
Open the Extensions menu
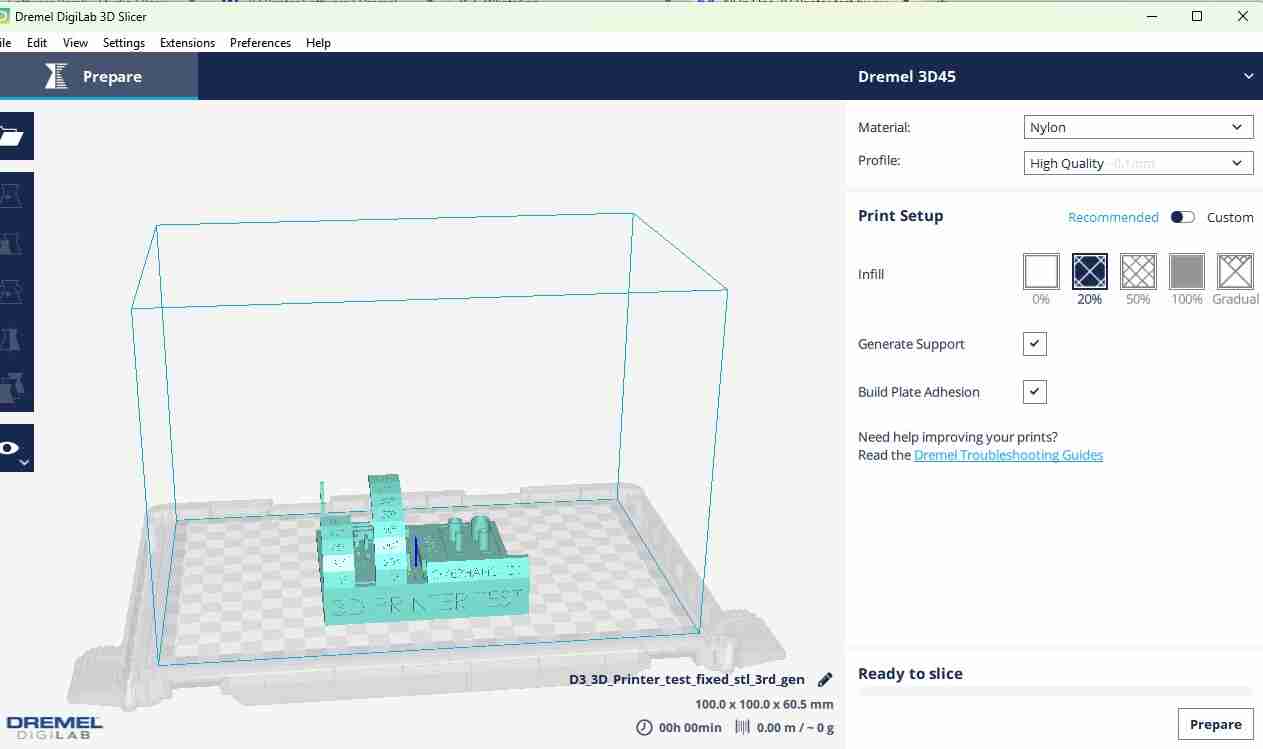(x=187, y=43)
